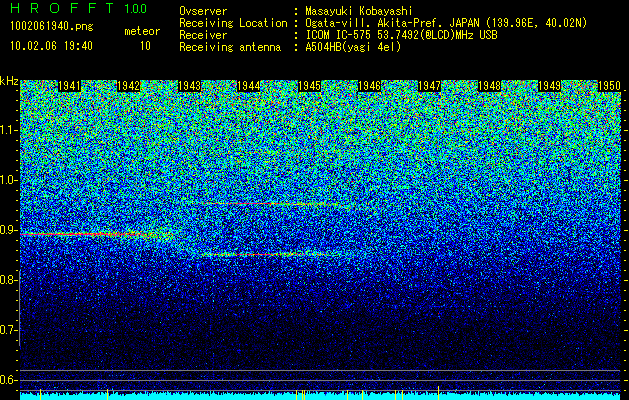Click the 1.1 kHz axis label
The width and height of the screenshot is (629, 400).
click(x=8, y=130)
